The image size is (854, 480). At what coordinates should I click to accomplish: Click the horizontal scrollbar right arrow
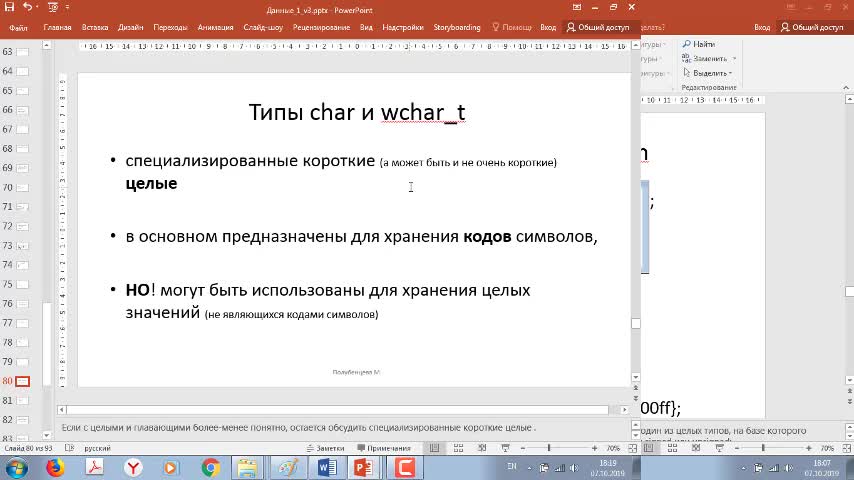coord(625,409)
